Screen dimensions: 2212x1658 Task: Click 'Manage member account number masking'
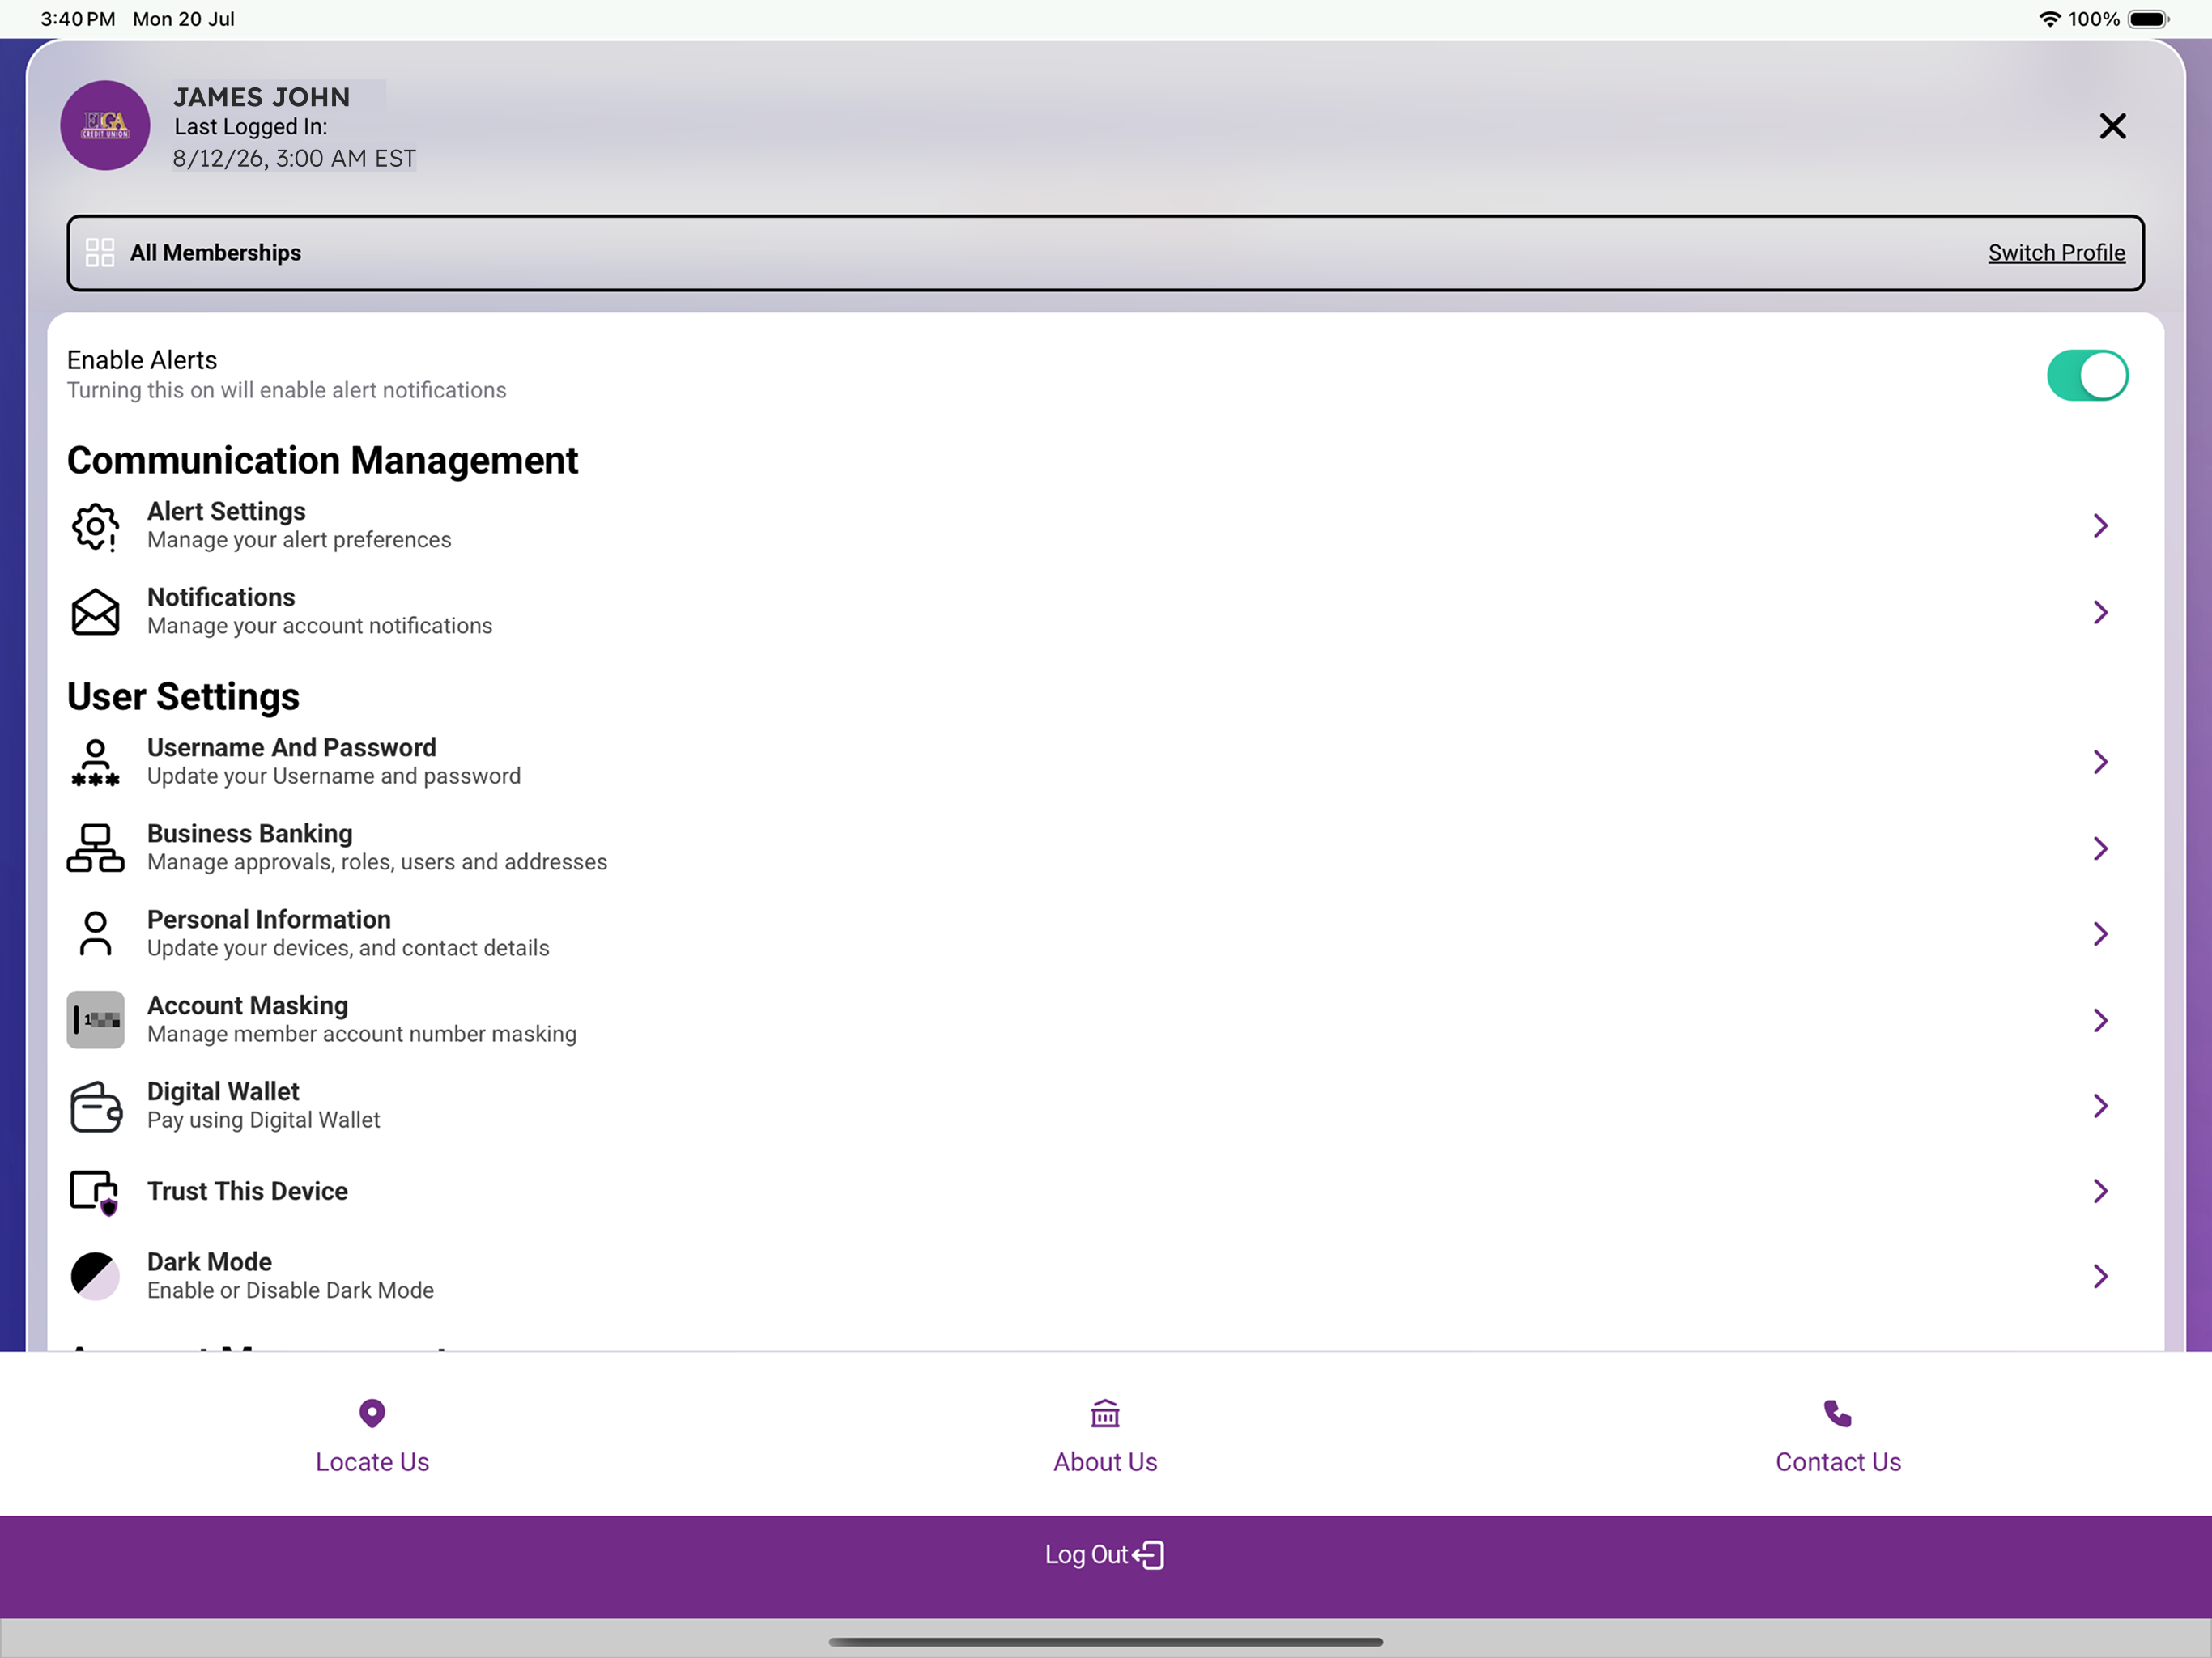click(x=362, y=1035)
